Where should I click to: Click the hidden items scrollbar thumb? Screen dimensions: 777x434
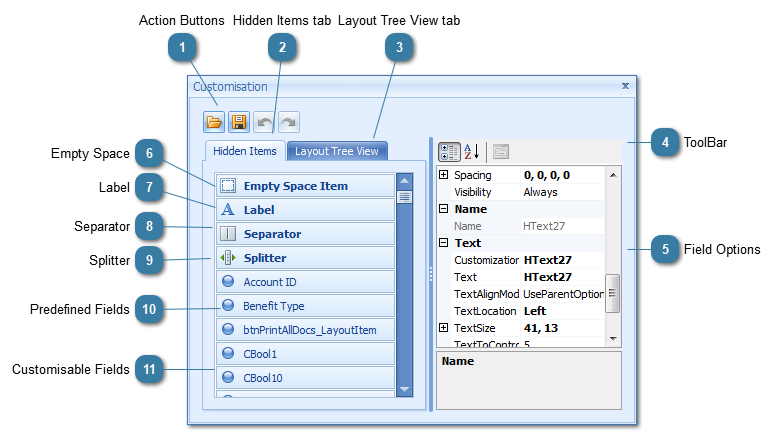pyautogui.click(x=405, y=197)
